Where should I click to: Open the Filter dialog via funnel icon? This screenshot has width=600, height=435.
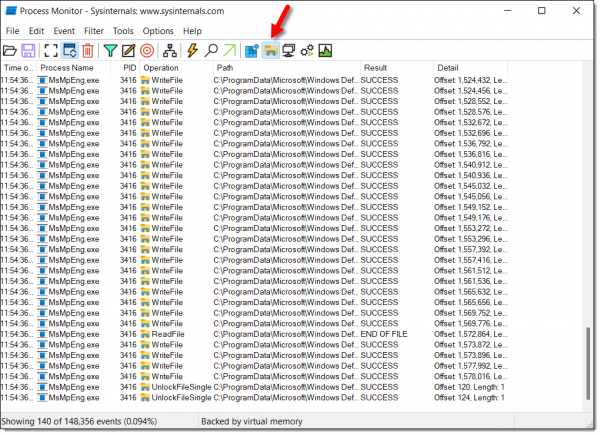point(110,51)
